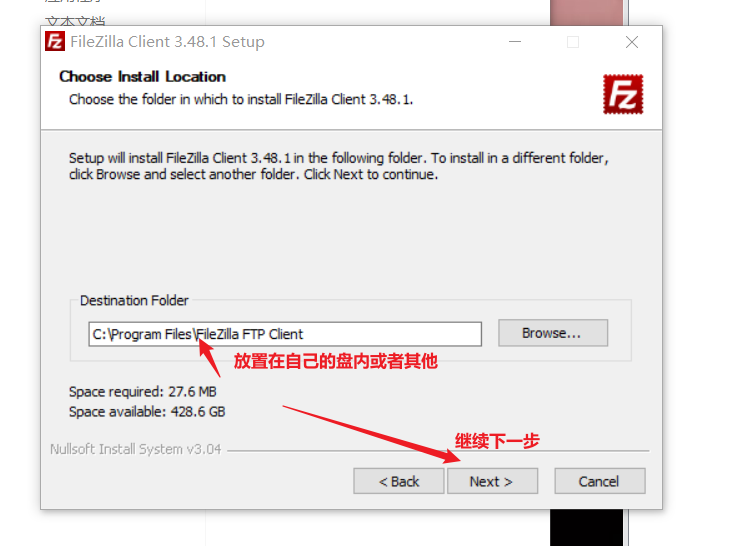Click the 'FileZilla Client 3.48.1 Setup' window title
Image resolution: width=744 pixels, height=546 pixels.
[167, 42]
